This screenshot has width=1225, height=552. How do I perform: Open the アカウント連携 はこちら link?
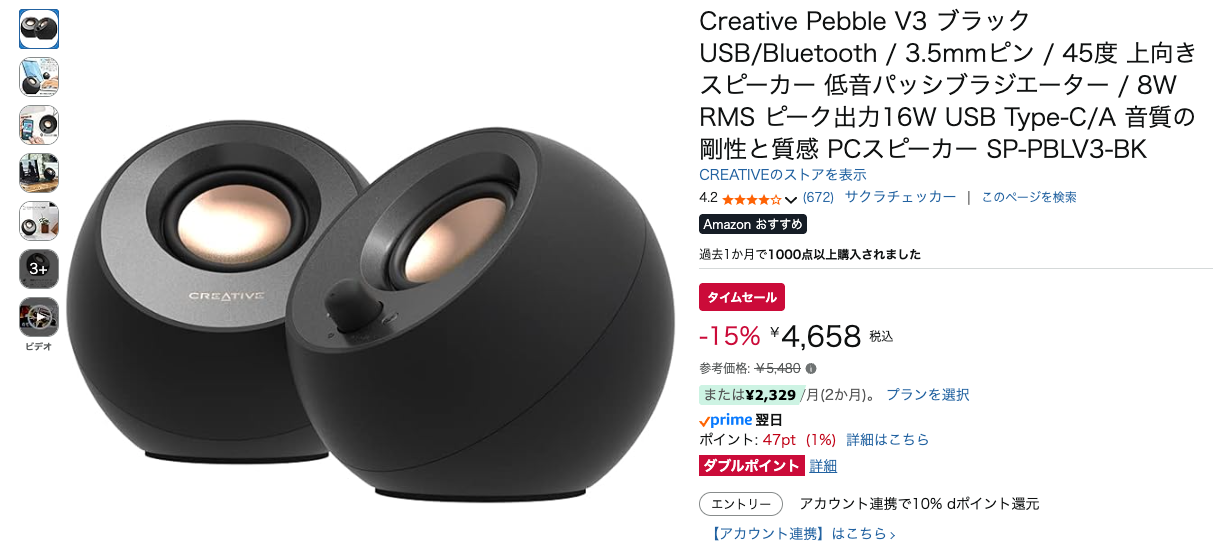(x=803, y=534)
